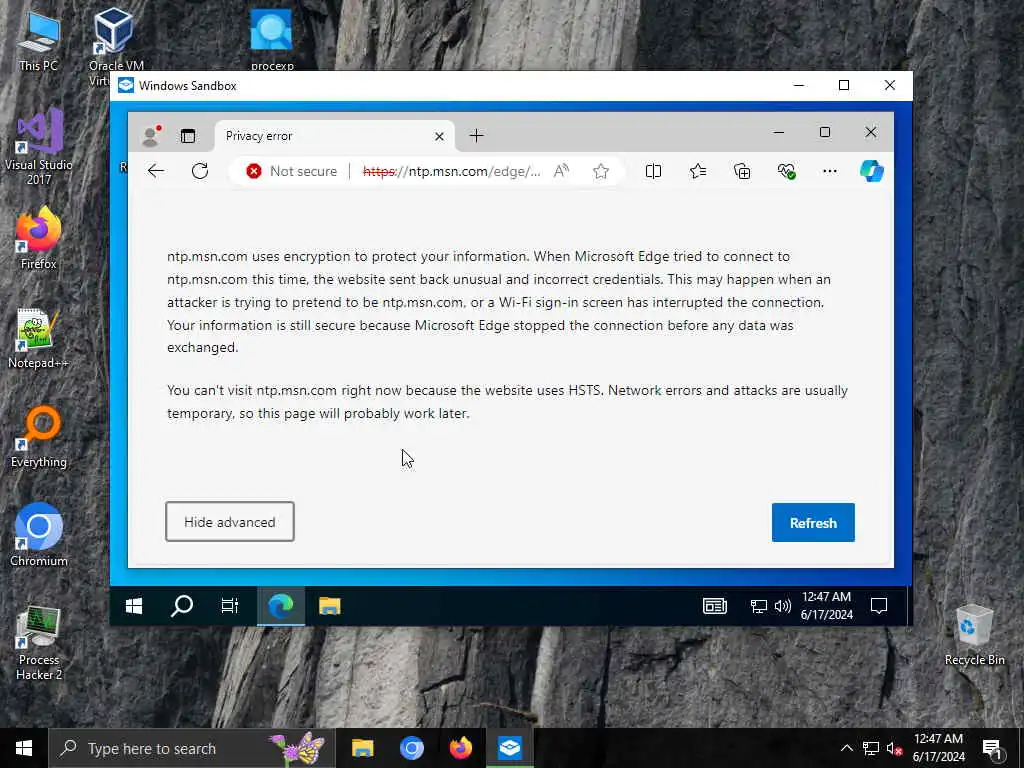Select the Everything desktop shortcut
1024x768 pixels.
tap(39, 437)
